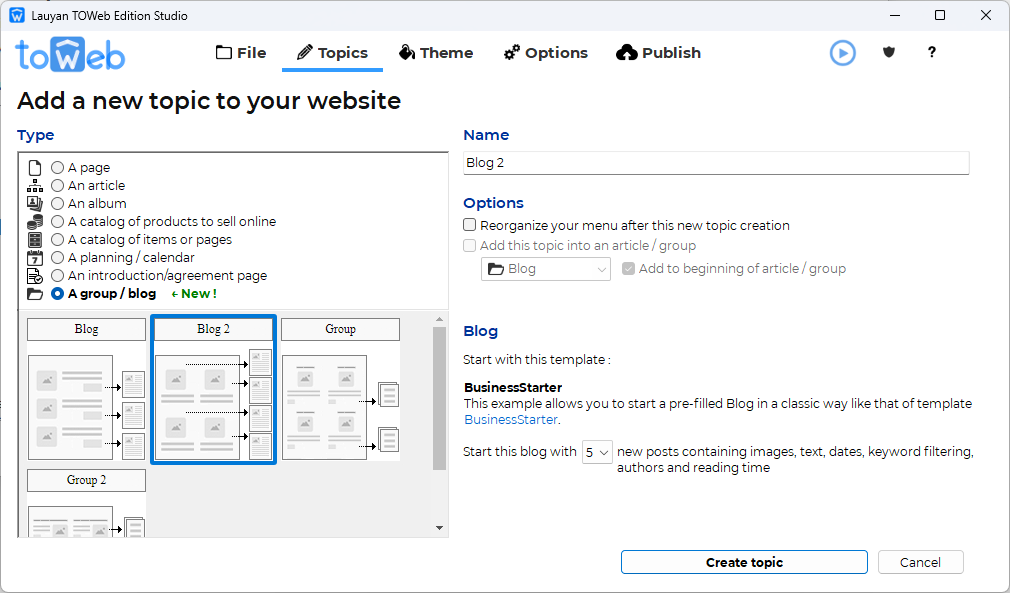Click the items catalog cabinet icon
Viewport: 1010px width, 593px height.
[x=35, y=240]
